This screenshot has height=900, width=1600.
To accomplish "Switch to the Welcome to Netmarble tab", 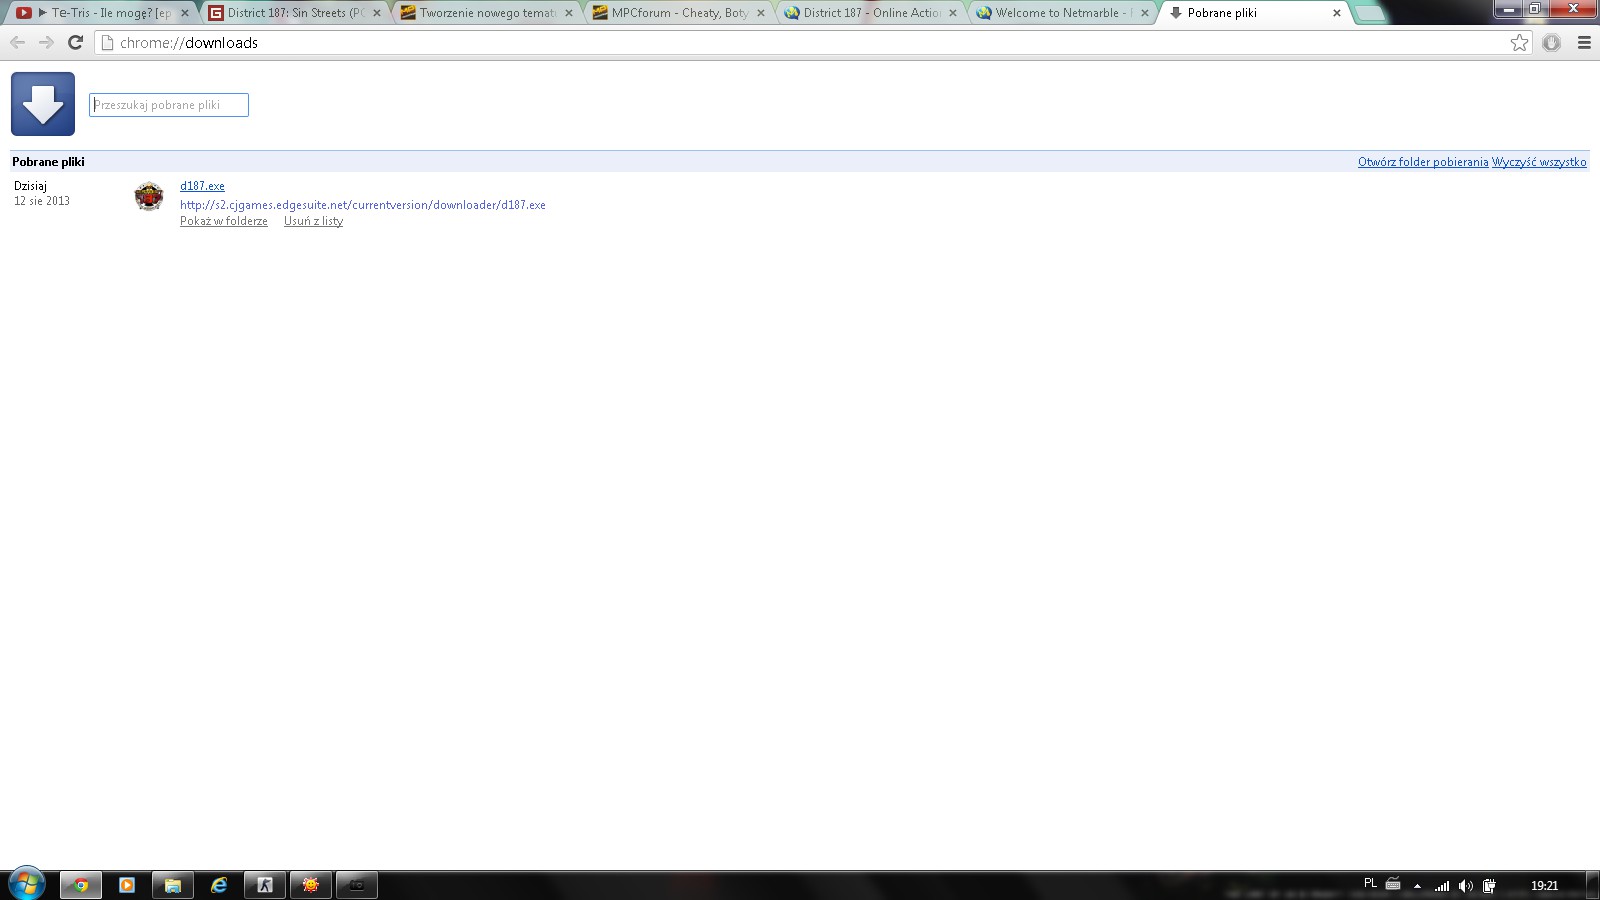I will [x=1063, y=13].
